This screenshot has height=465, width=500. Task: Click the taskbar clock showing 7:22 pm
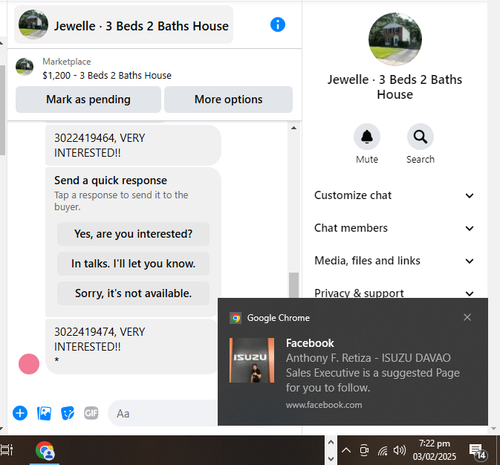[x=434, y=450]
